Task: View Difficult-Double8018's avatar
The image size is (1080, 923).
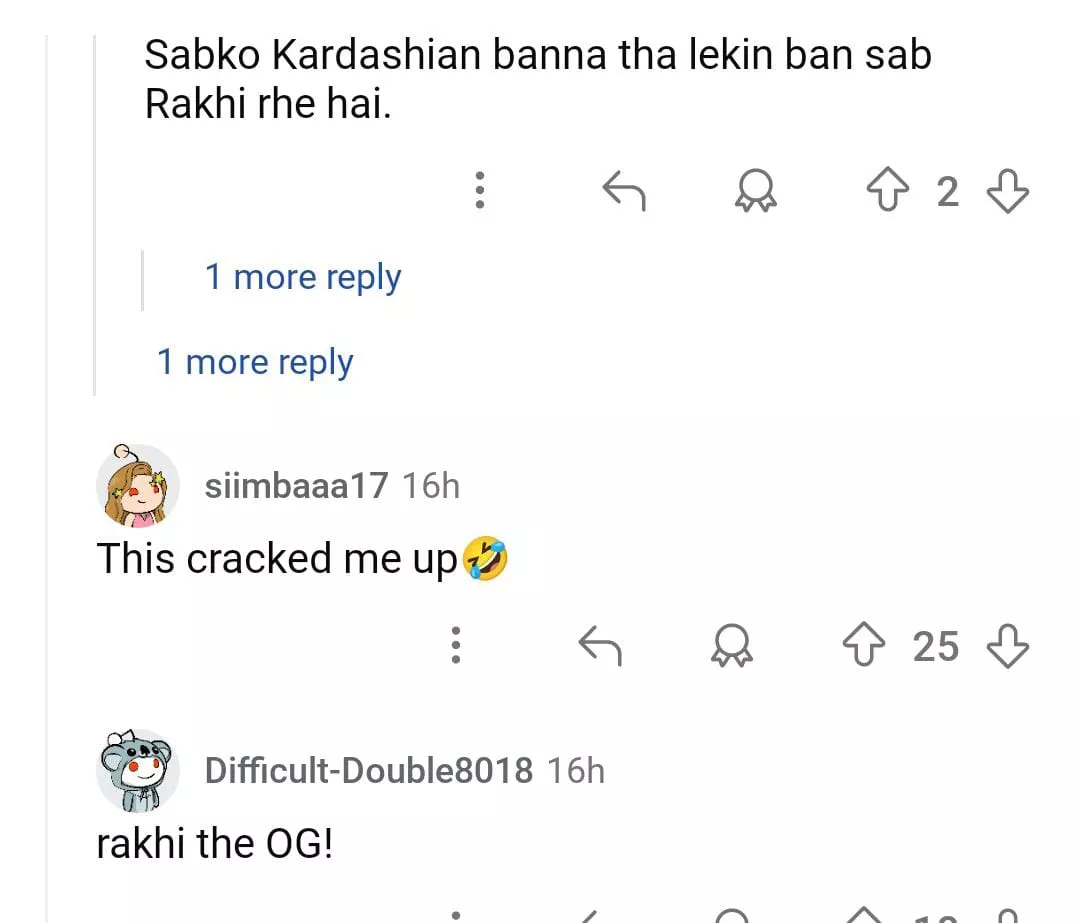Action: pos(137,770)
